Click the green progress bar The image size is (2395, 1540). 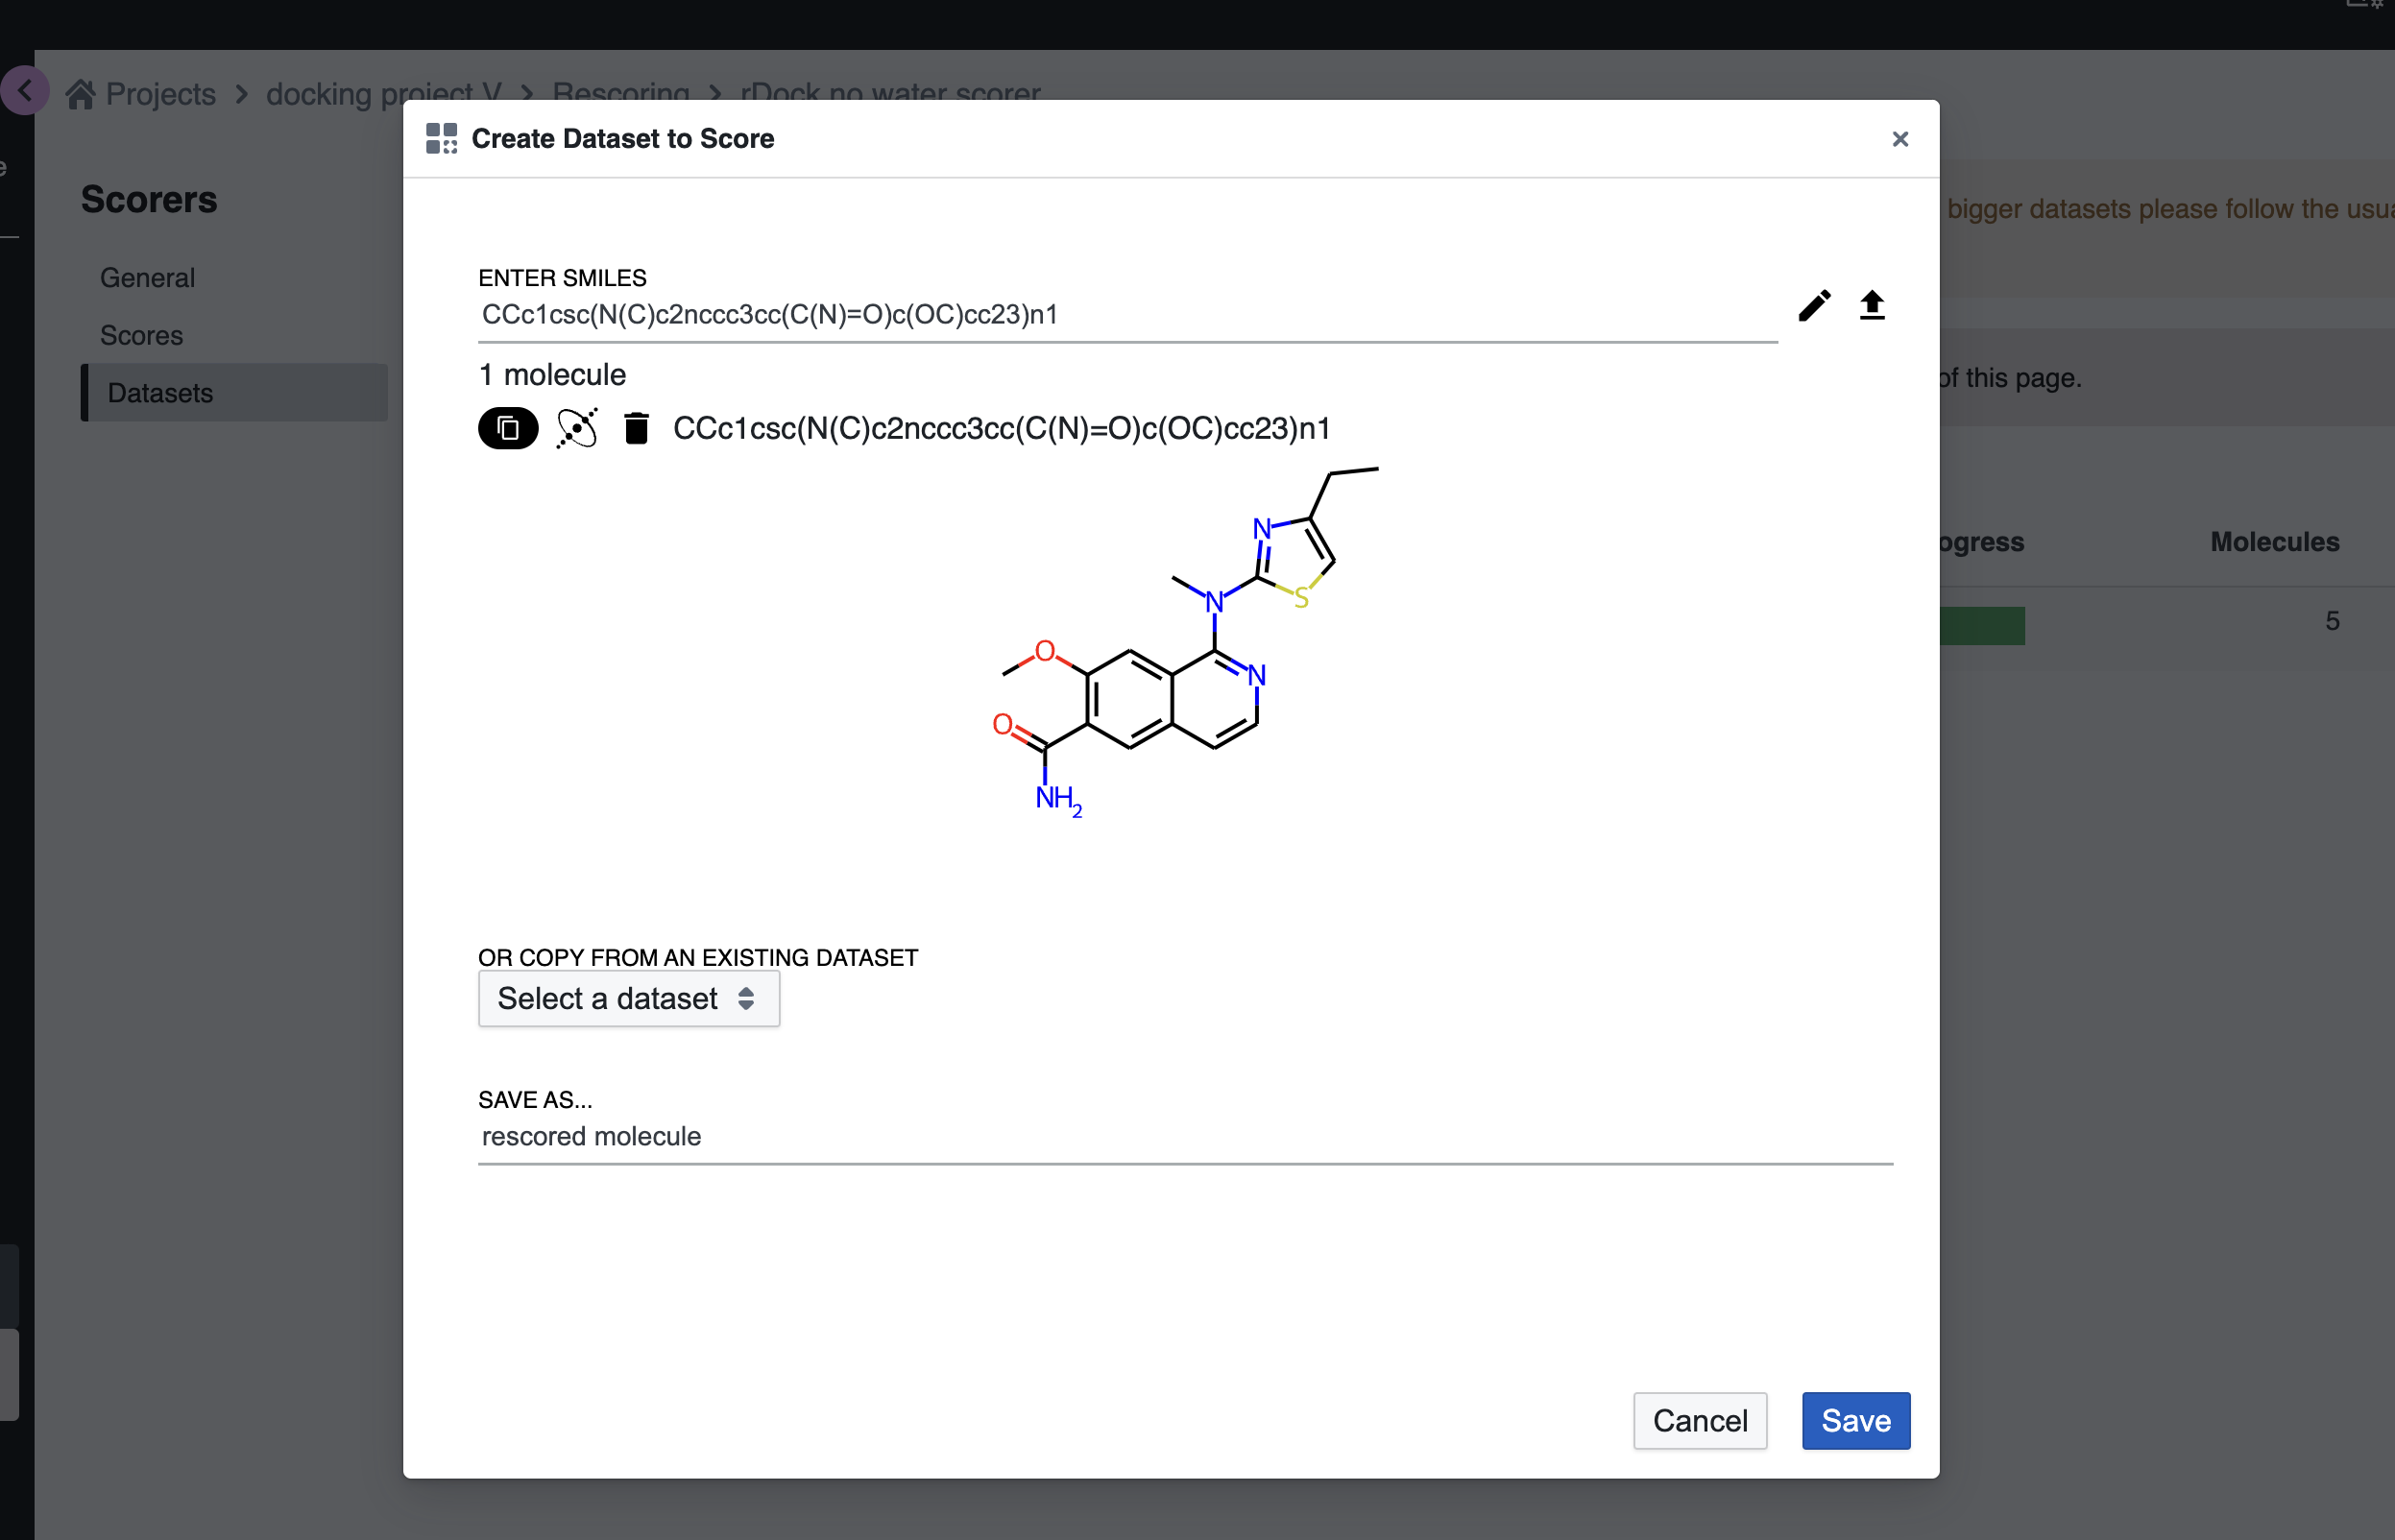(1981, 626)
